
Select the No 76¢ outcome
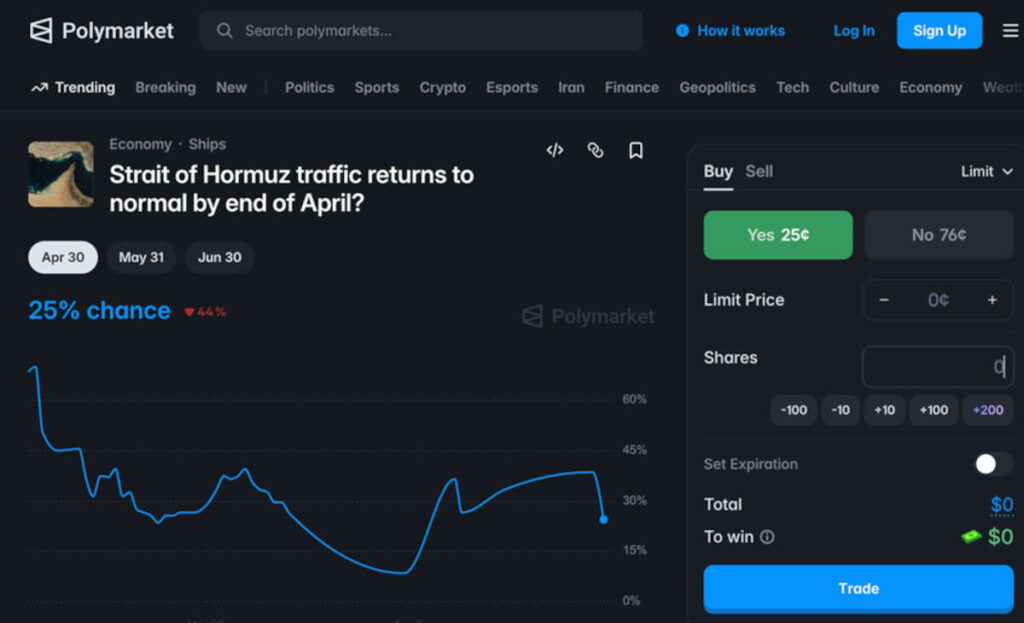point(938,235)
